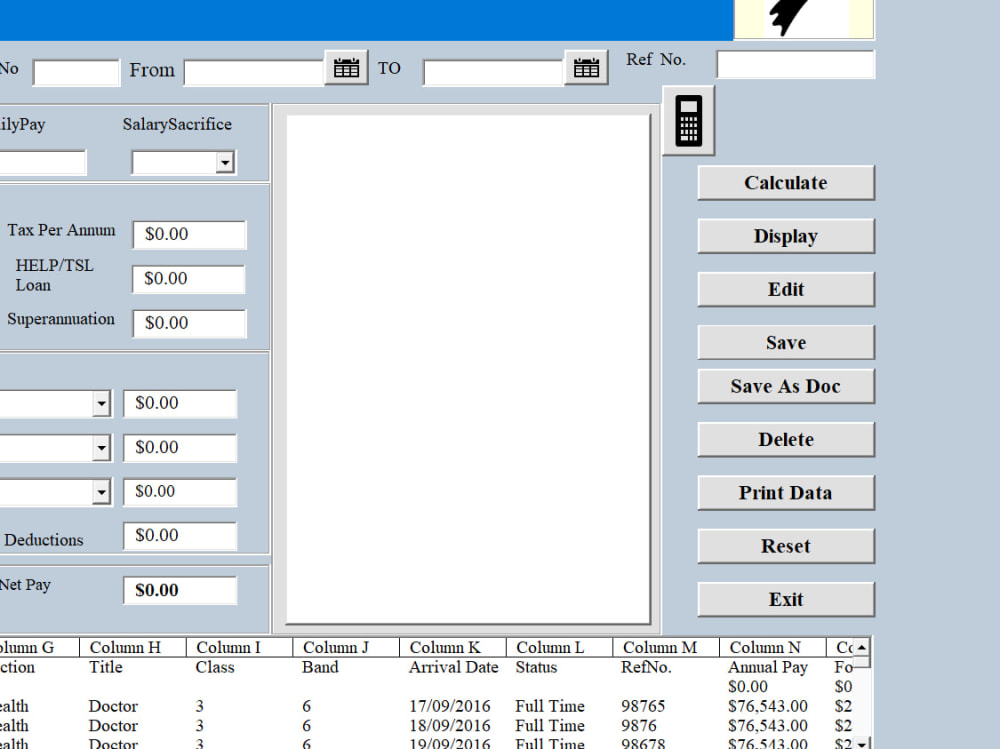Image resolution: width=1000 pixels, height=749 pixels.
Task: Select the first deduction amount field
Action: [180, 403]
